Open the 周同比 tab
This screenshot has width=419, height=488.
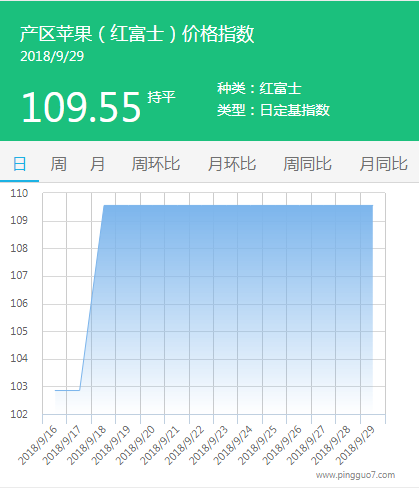tap(307, 164)
